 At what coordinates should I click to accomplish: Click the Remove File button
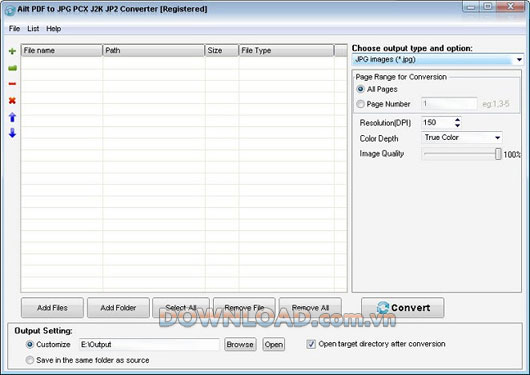tap(244, 308)
